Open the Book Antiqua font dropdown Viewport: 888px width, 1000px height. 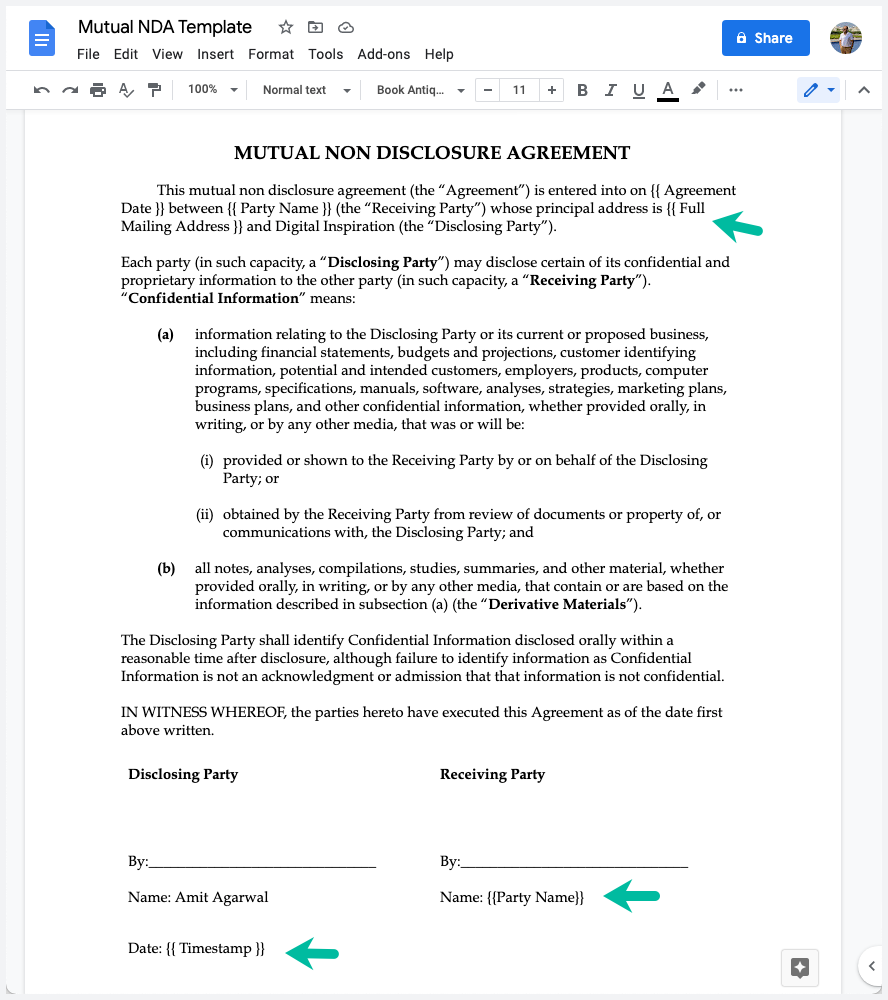pos(420,90)
